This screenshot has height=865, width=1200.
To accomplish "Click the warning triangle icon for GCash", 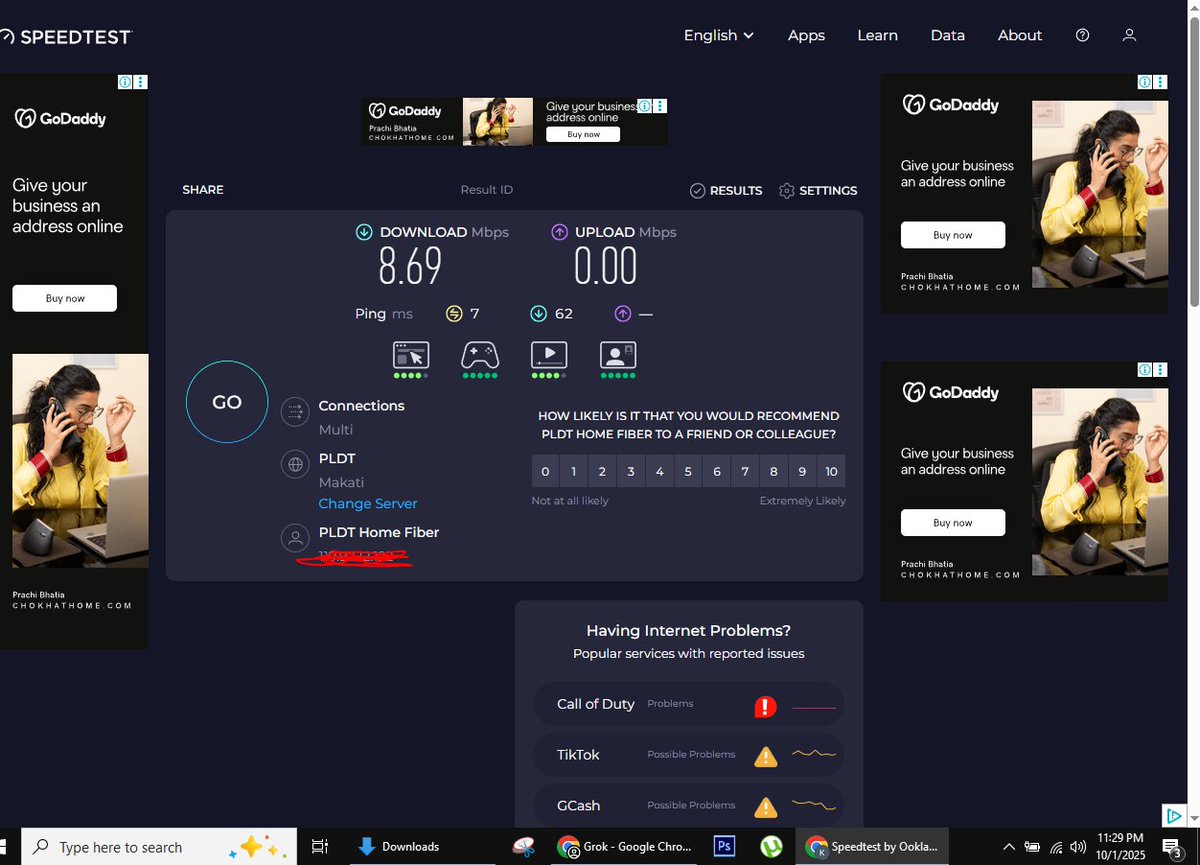I will click(x=766, y=807).
